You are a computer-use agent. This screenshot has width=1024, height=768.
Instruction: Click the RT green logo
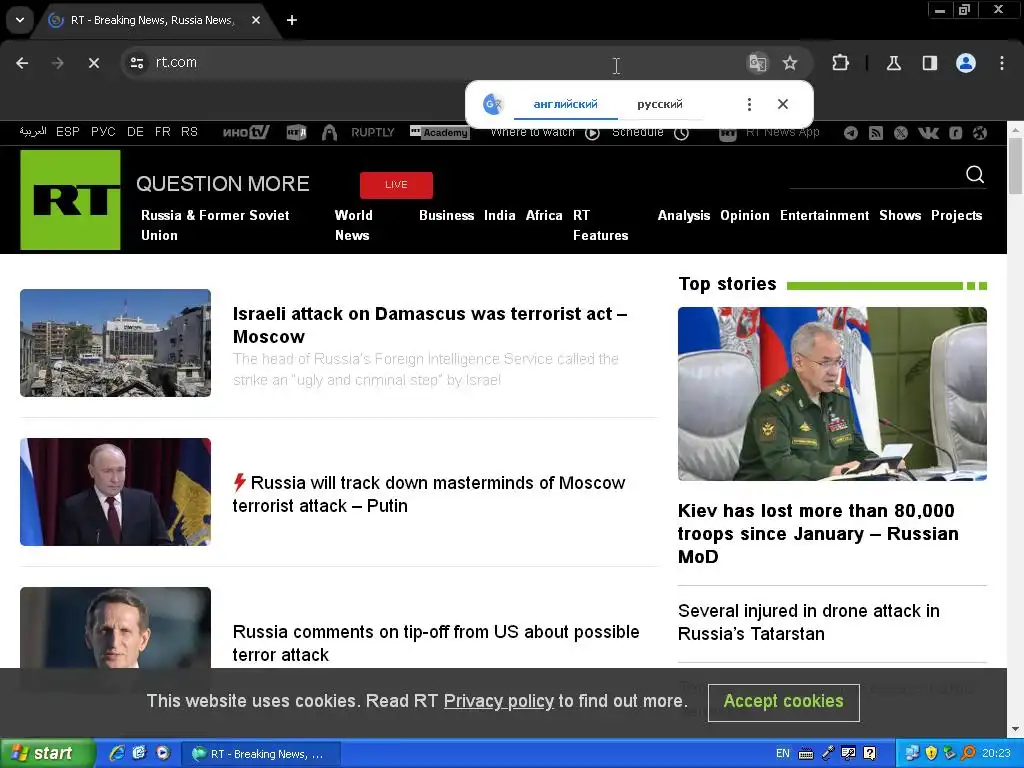(x=70, y=200)
